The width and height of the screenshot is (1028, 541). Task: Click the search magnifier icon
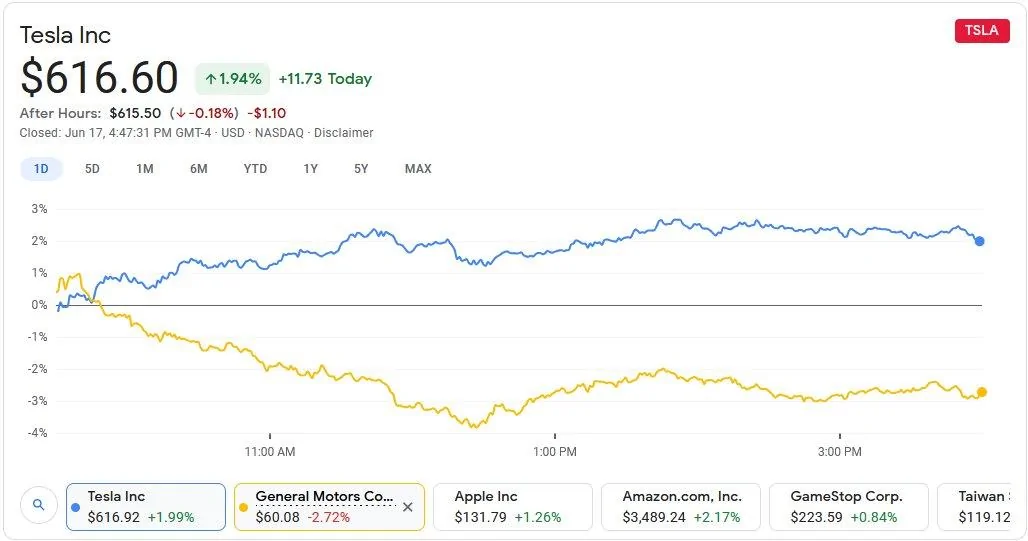(x=38, y=506)
